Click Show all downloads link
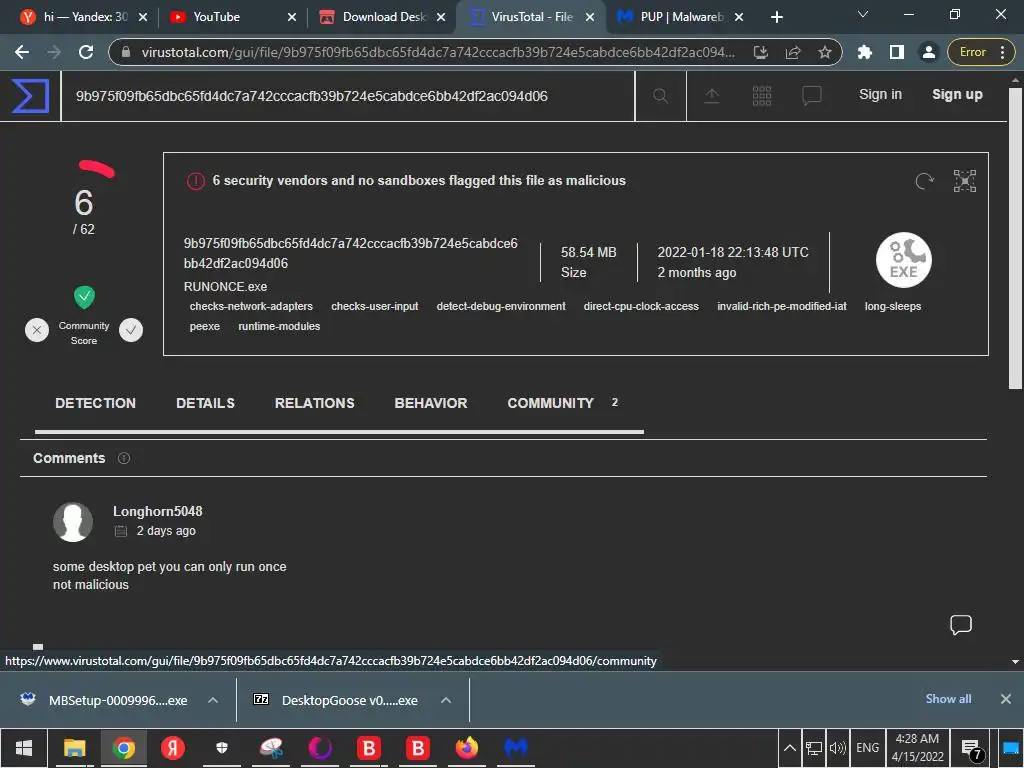Image resolution: width=1024 pixels, height=768 pixels. pos(948,699)
